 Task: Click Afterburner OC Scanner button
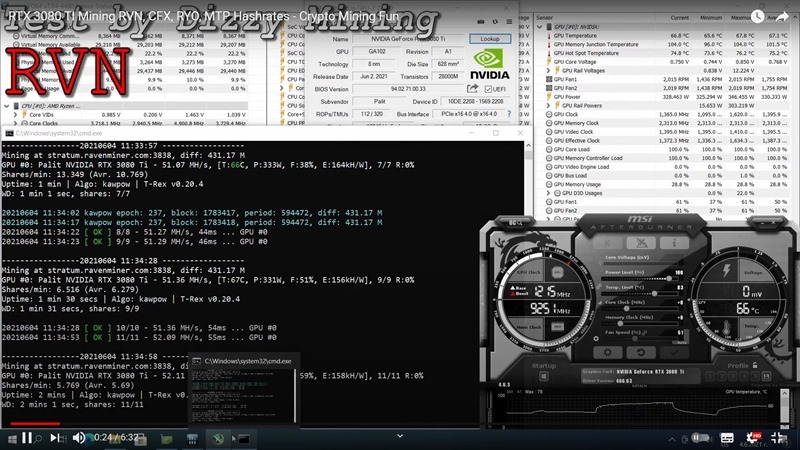[x=641, y=243]
